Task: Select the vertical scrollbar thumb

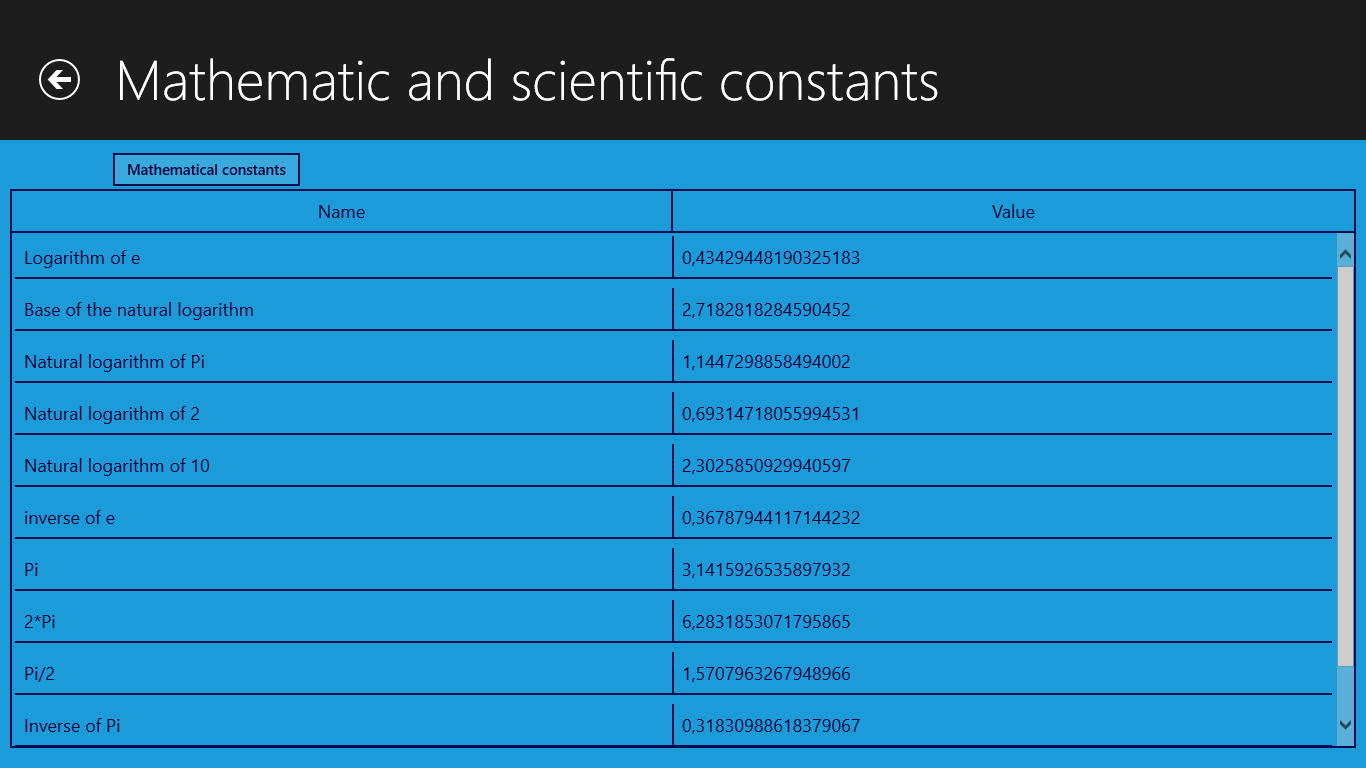Action: tap(1345, 466)
